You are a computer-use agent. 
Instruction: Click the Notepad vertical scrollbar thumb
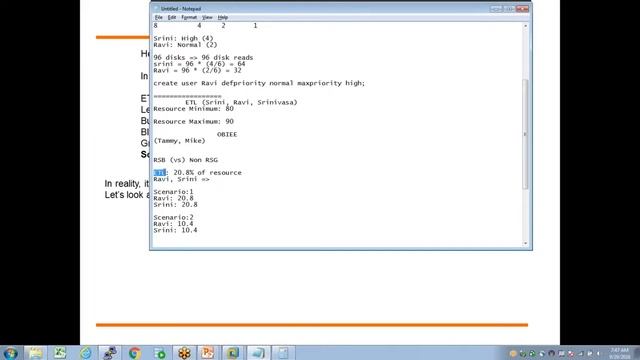tap(525, 134)
